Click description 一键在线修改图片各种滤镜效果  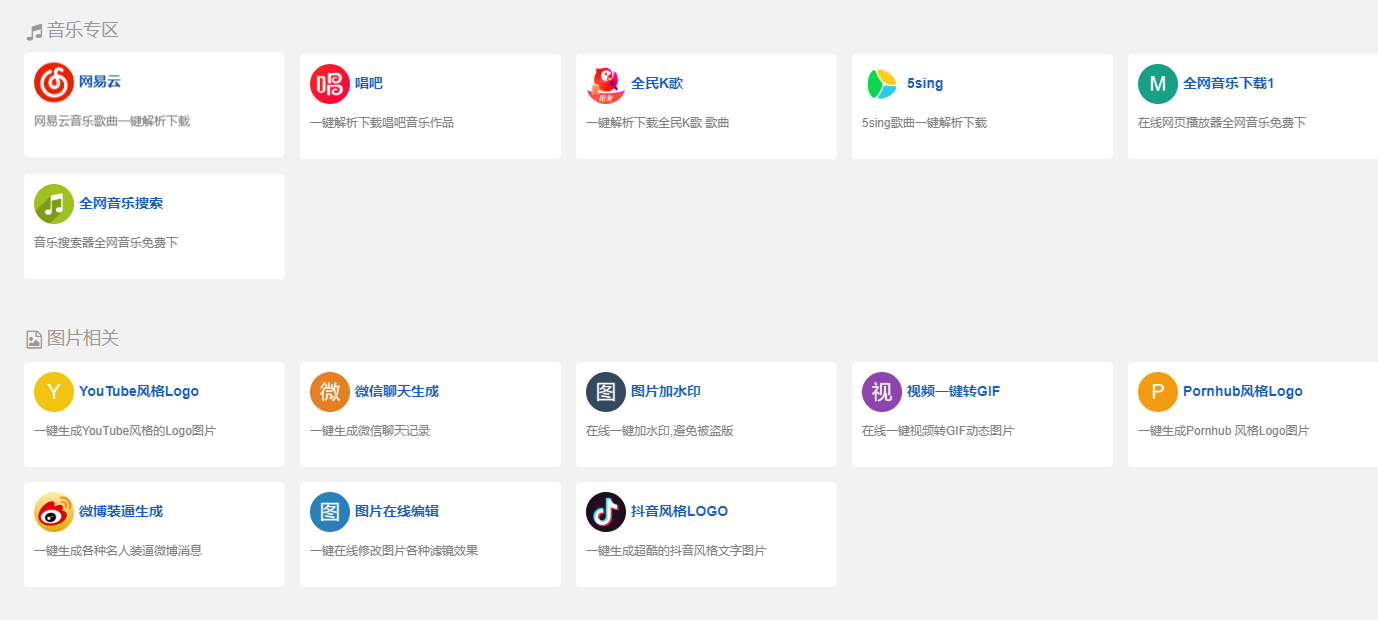[x=394, y=552]
